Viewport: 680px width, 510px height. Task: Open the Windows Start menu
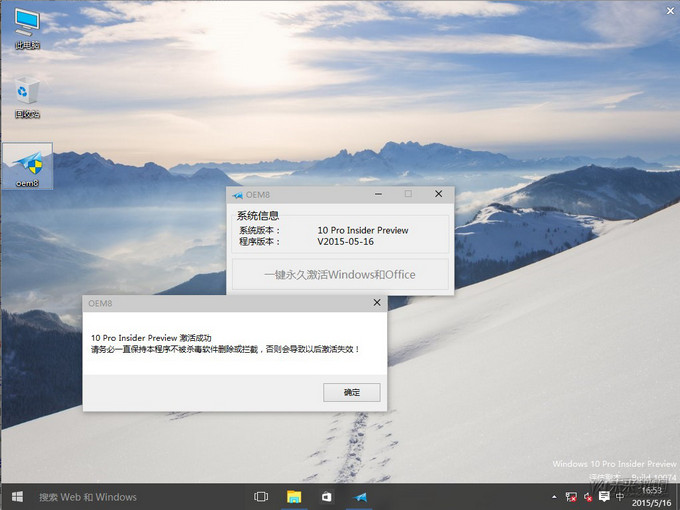[x=16, y=497]
